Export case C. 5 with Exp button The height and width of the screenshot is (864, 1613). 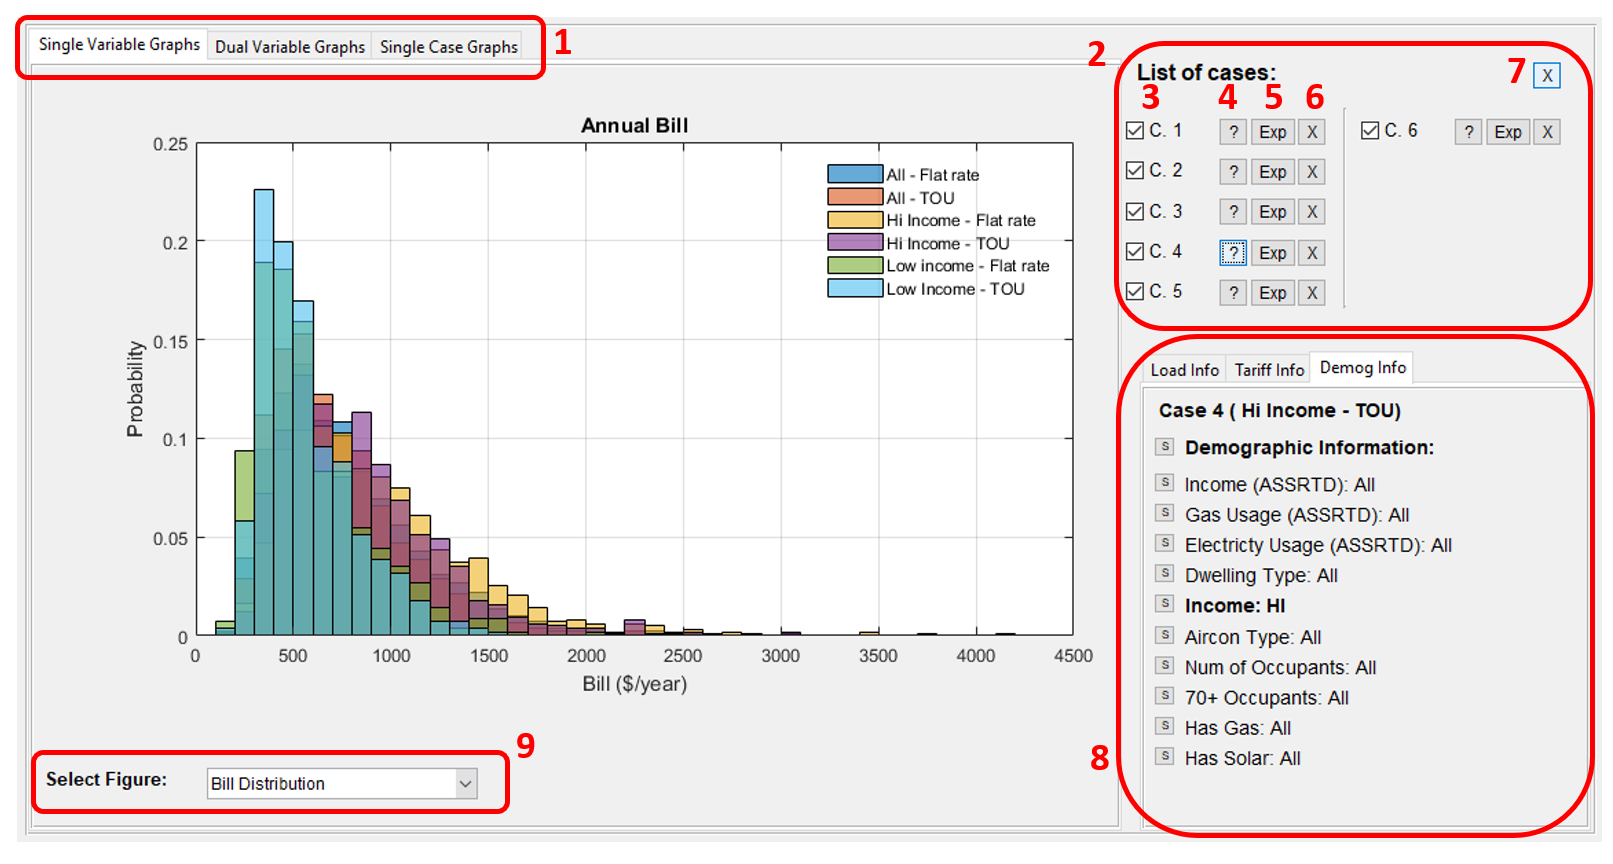click(x=1273, y=293)
